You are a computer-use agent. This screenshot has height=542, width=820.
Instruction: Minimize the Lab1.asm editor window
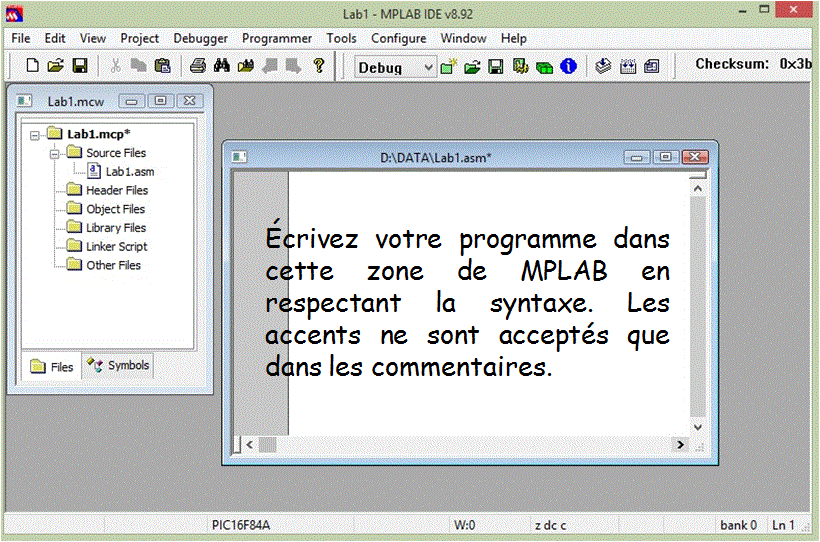point(636,157)
